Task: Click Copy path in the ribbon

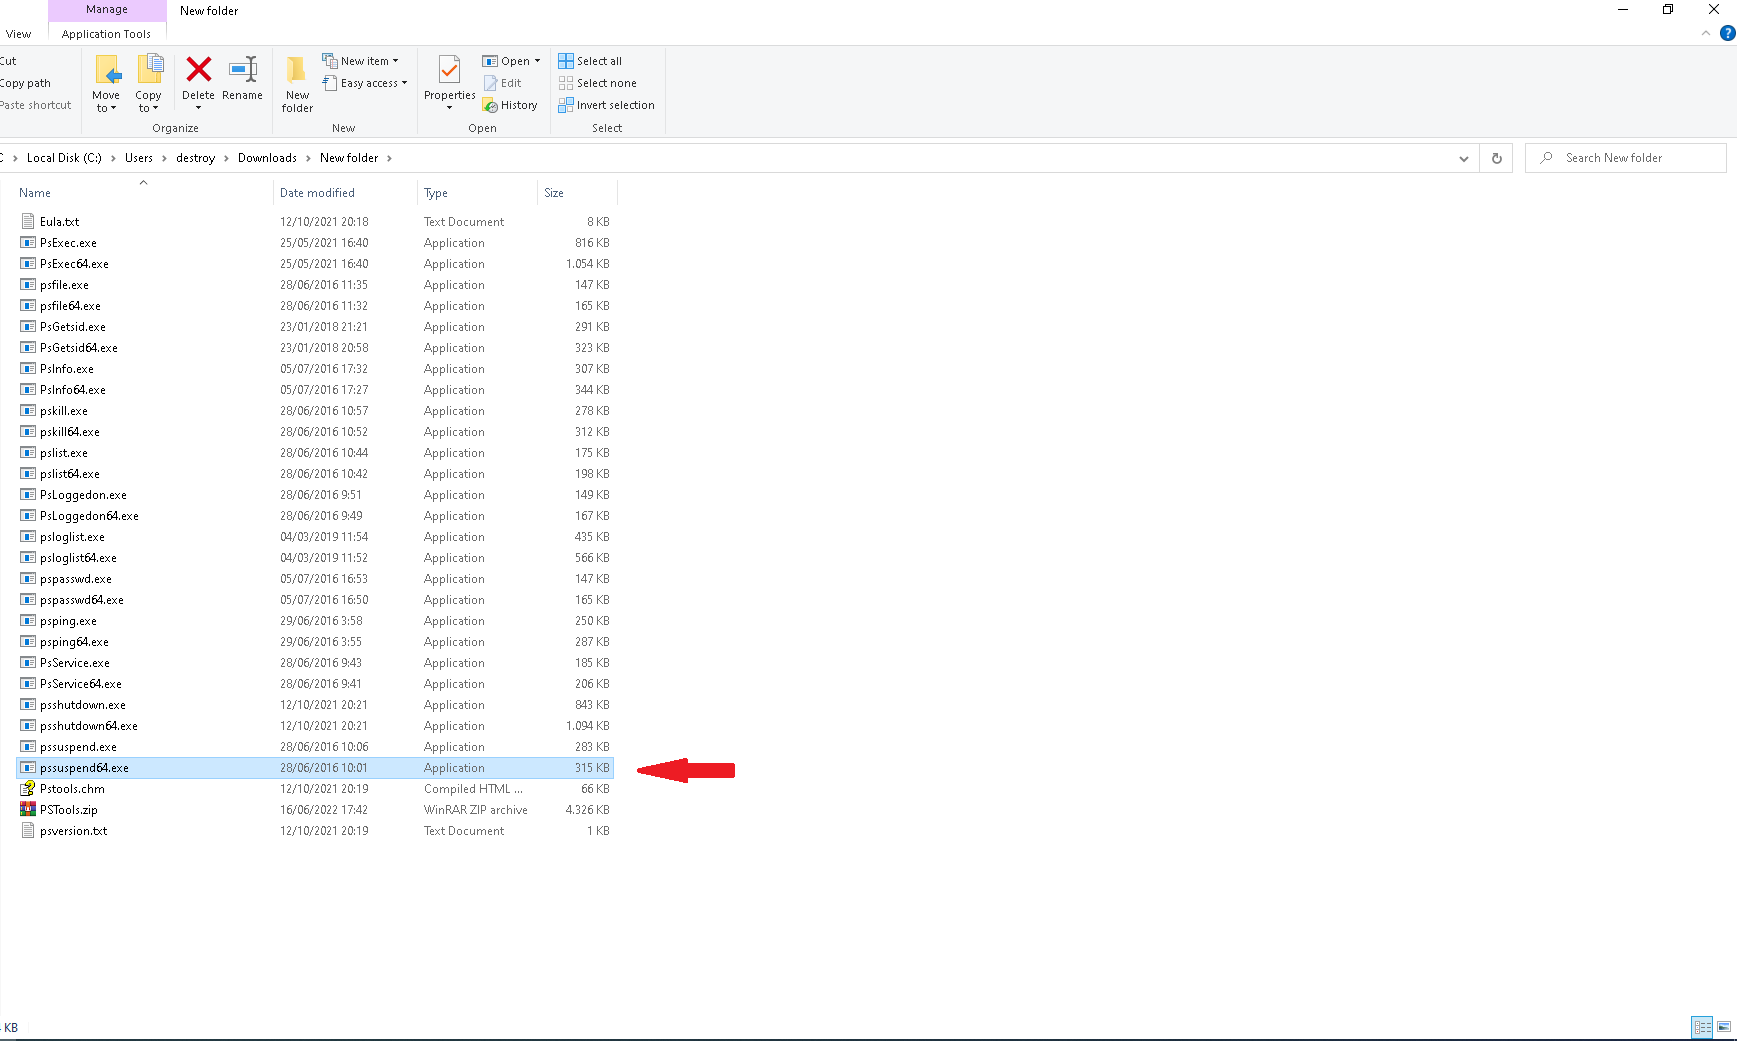Action: point(26,83)
